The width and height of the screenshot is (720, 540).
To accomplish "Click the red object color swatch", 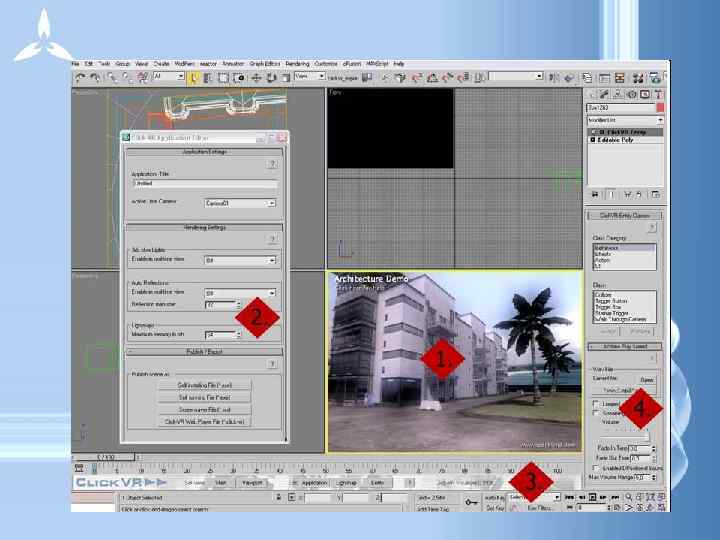I will (660, 107).
